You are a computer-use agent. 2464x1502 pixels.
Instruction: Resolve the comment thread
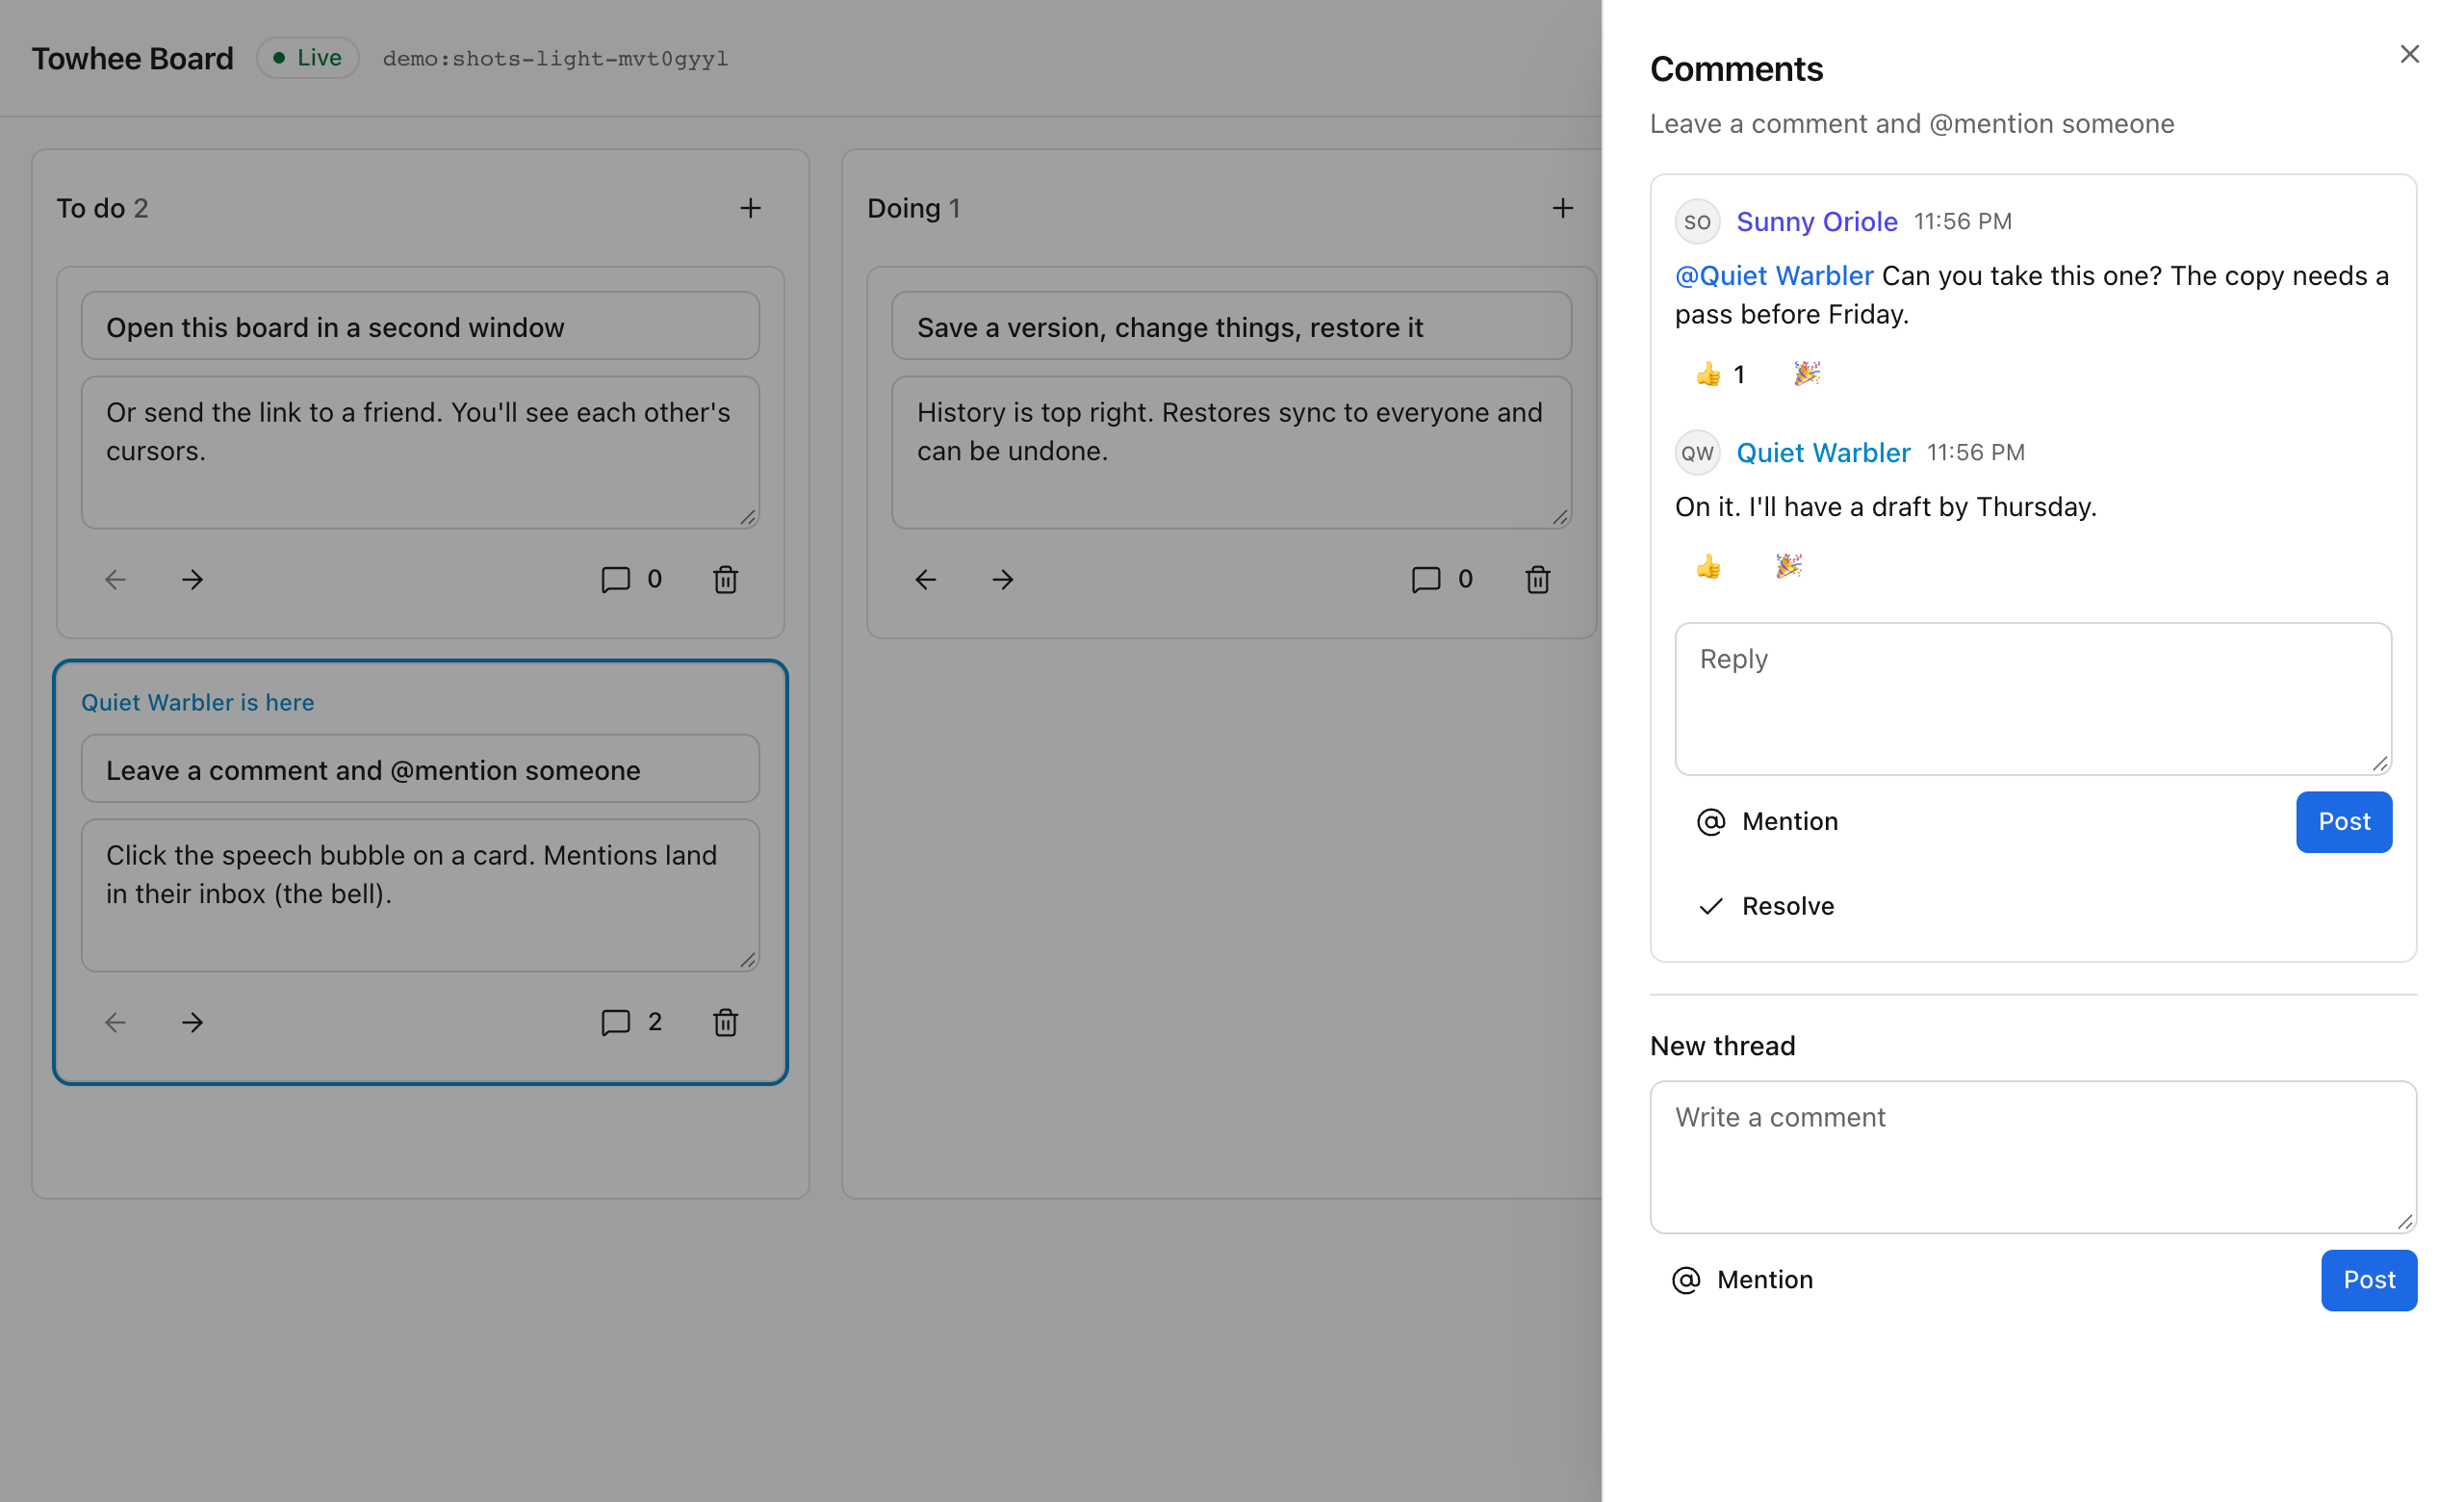[x=1765, y=906]
